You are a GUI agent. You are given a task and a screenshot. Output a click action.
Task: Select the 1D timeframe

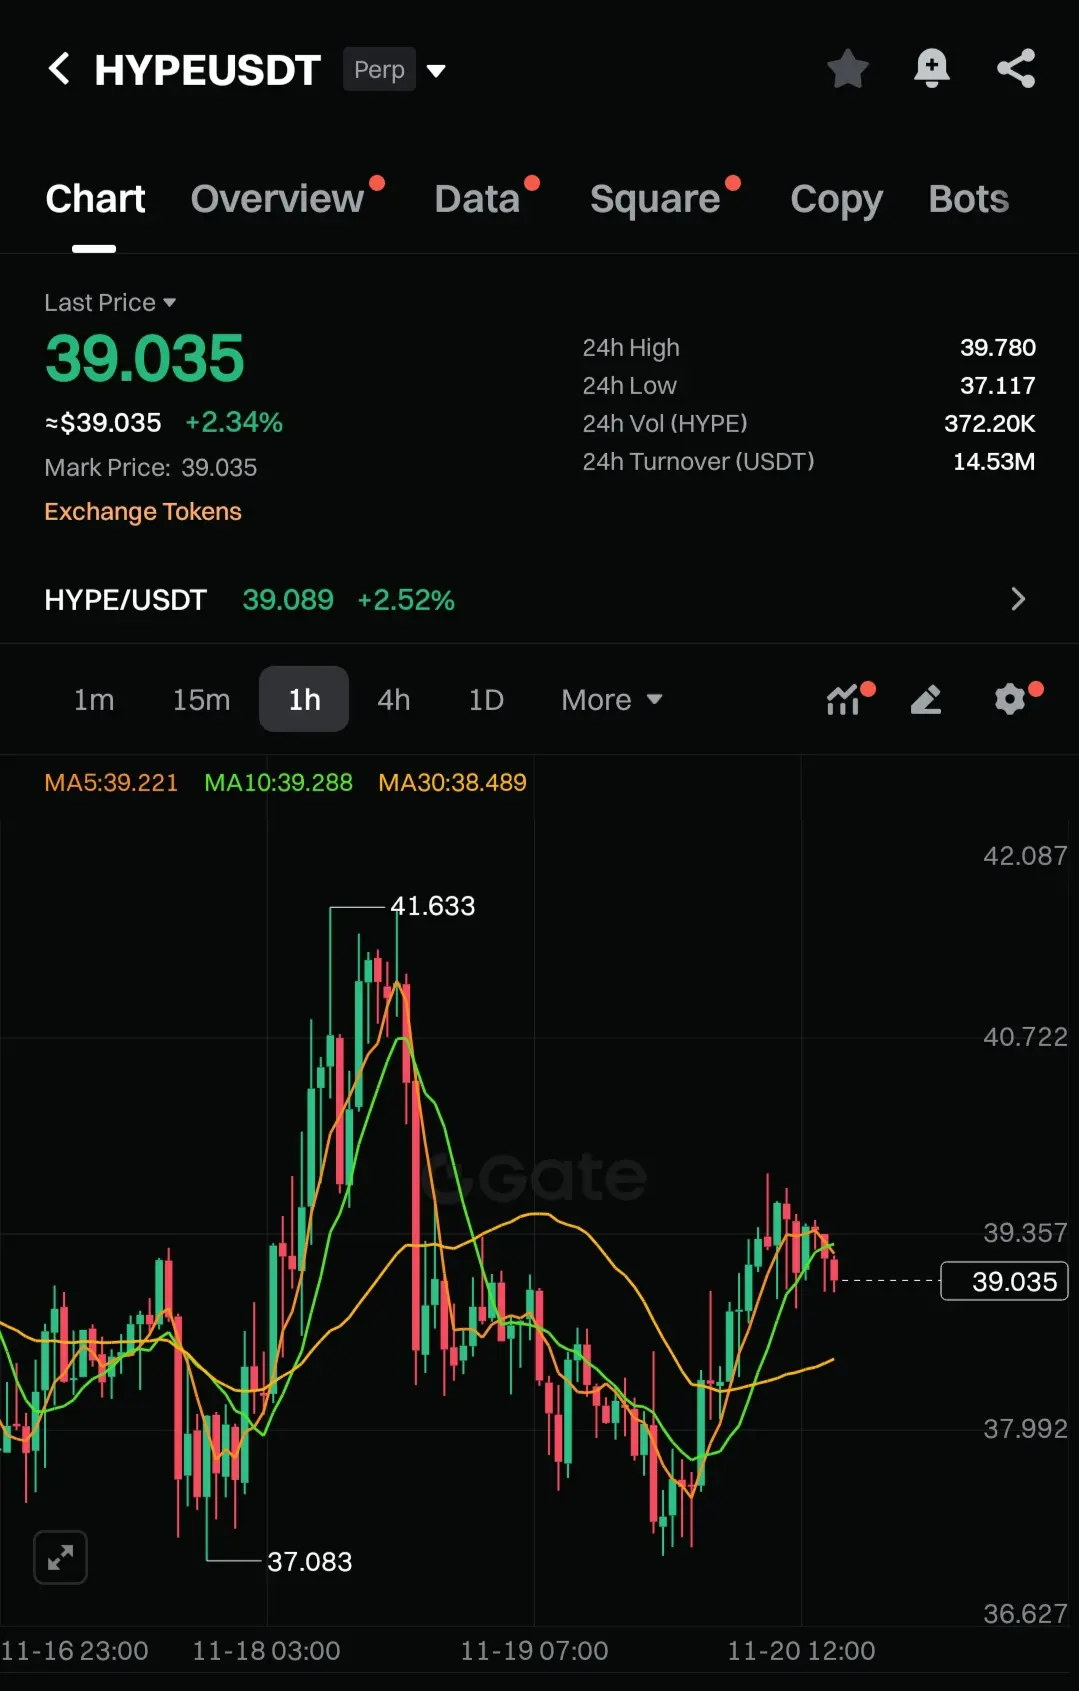(486, 699)
